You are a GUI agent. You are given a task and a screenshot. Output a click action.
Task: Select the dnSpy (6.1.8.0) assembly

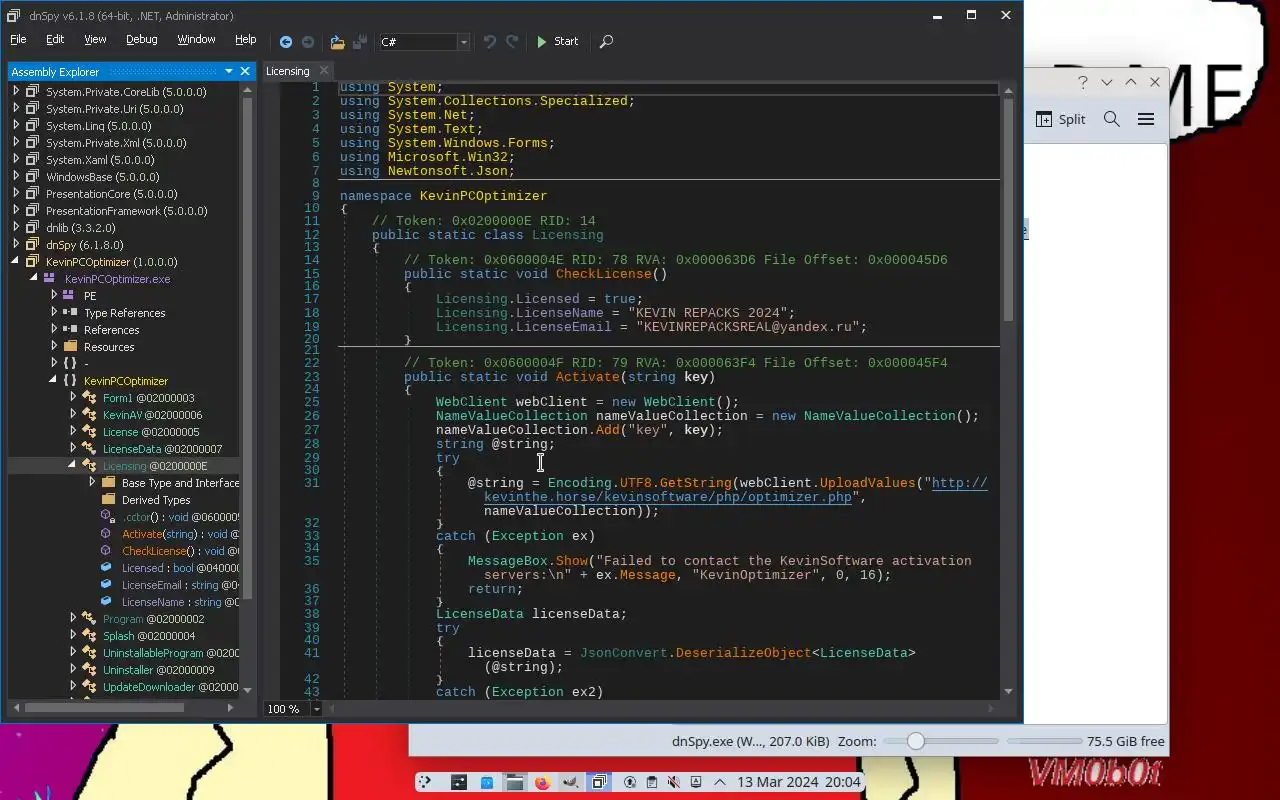point(85,245)
